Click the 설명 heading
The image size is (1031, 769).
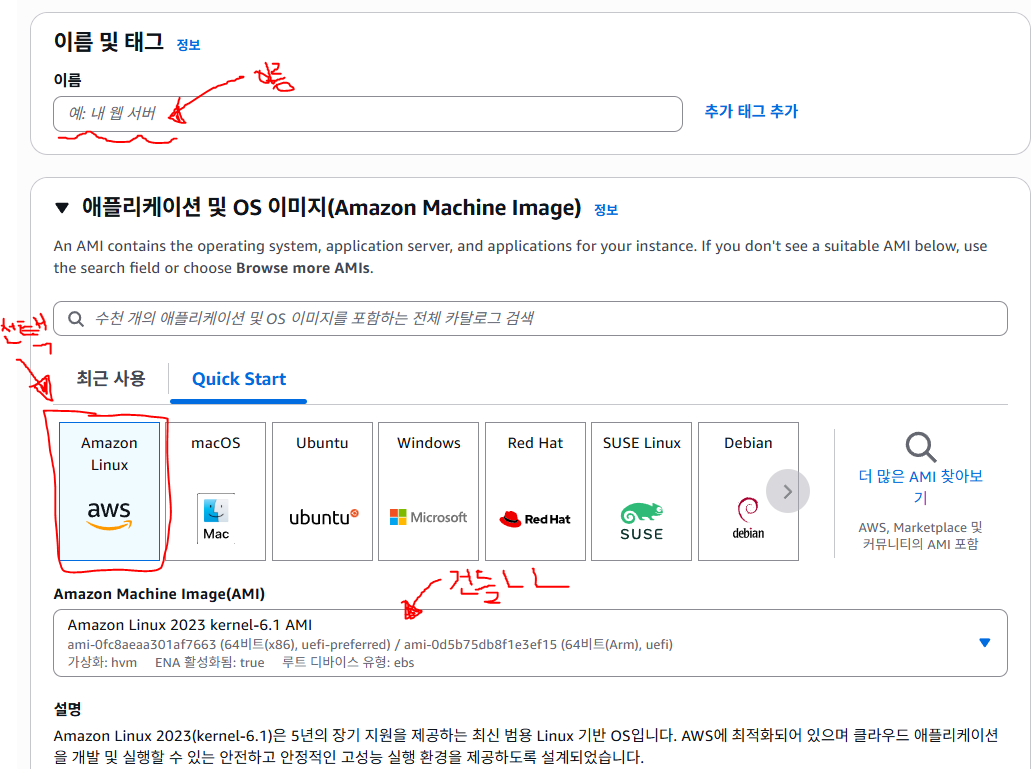(67, 709)
